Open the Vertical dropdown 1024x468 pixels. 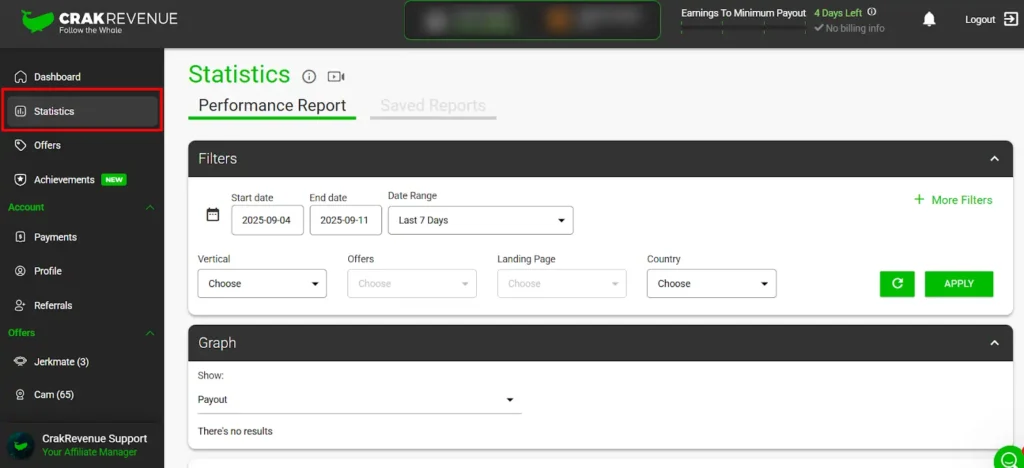coord(262,284)
